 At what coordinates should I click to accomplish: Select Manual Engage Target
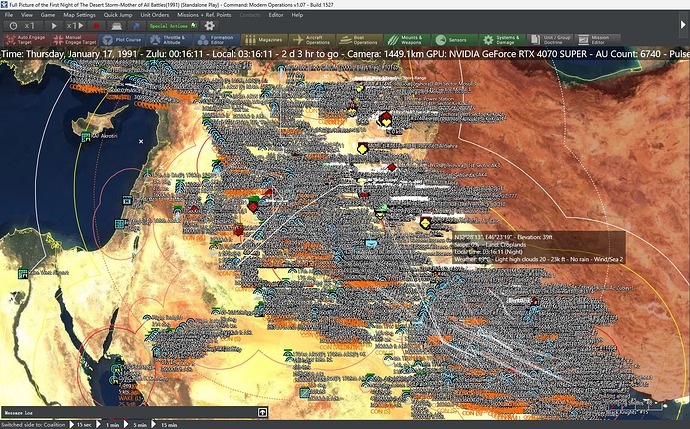tap(74, 40)
